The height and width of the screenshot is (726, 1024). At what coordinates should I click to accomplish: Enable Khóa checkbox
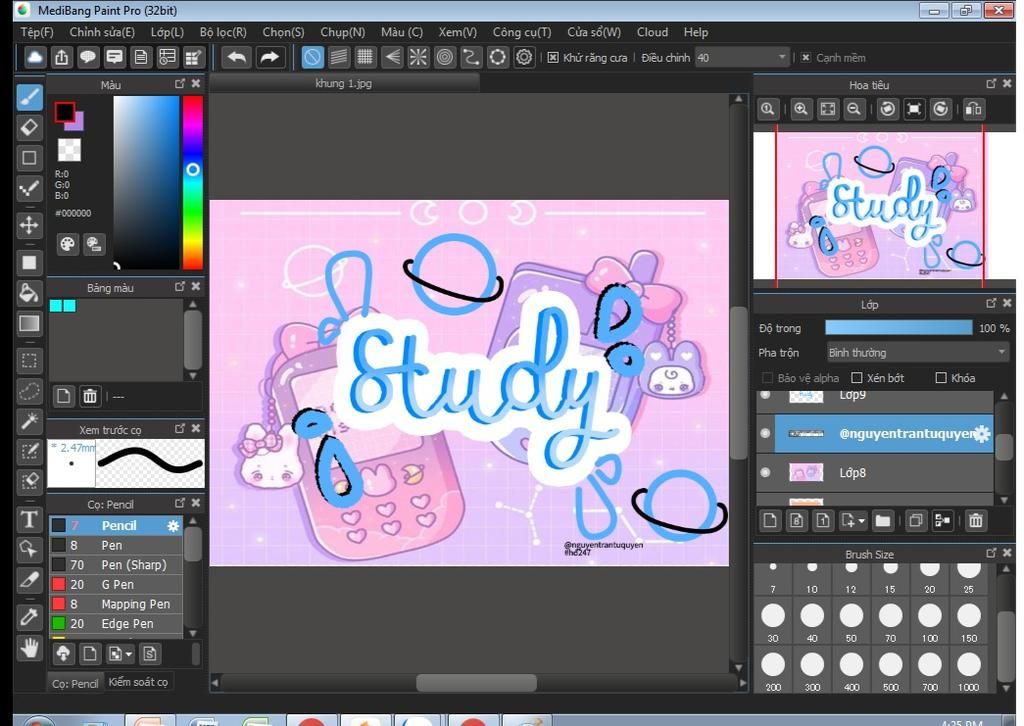pos(941,378)
